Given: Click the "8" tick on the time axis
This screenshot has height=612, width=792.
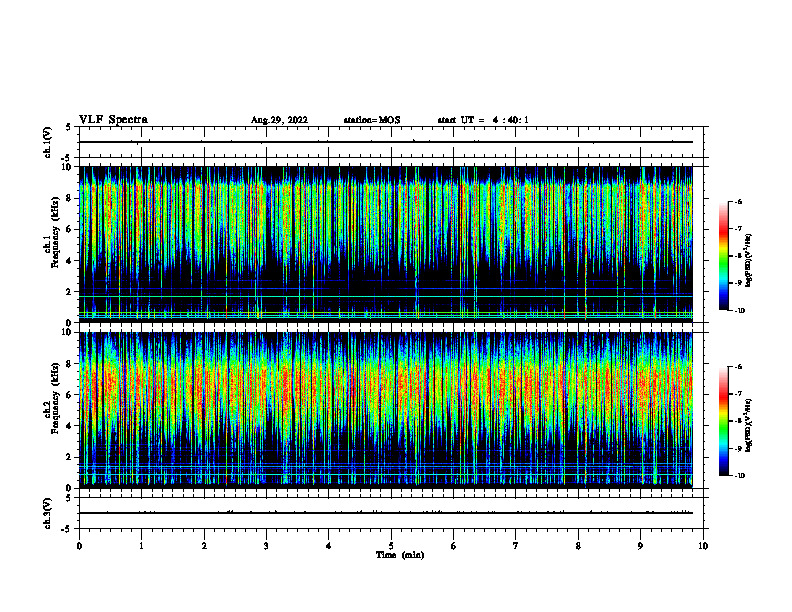Looking at the screenshot, I should [x=578, y=546].
